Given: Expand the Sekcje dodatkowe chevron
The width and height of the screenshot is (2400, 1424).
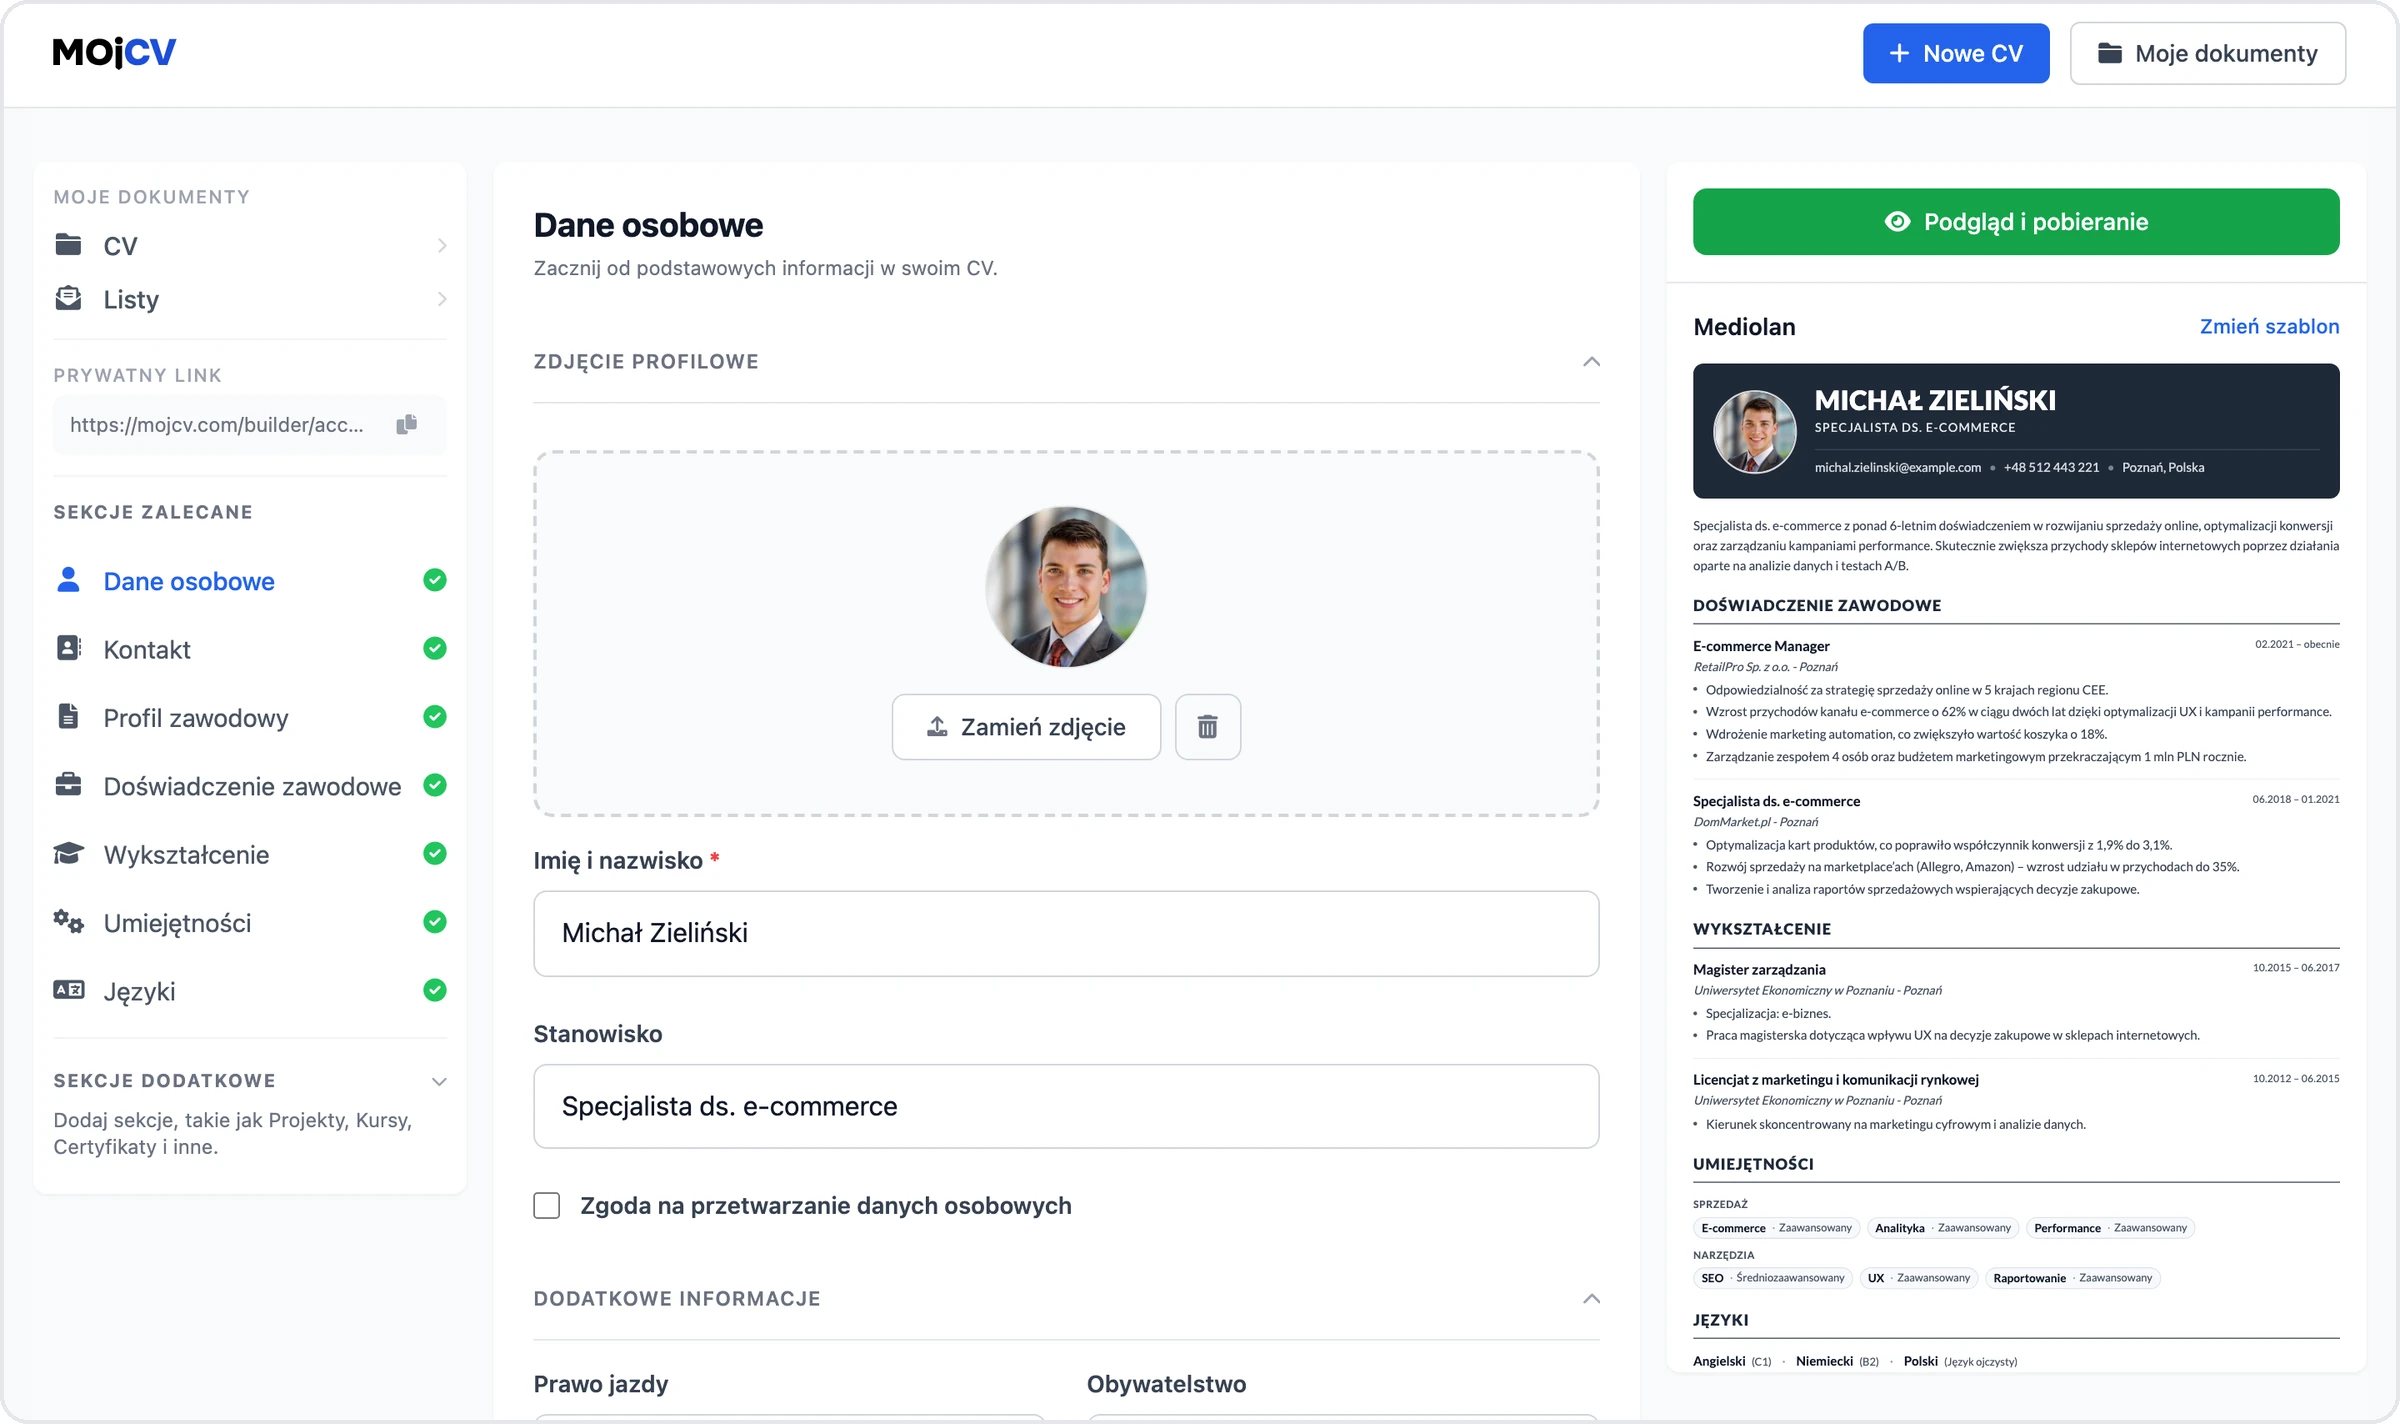Looking at the screenshot, I should coord(439,1081).
